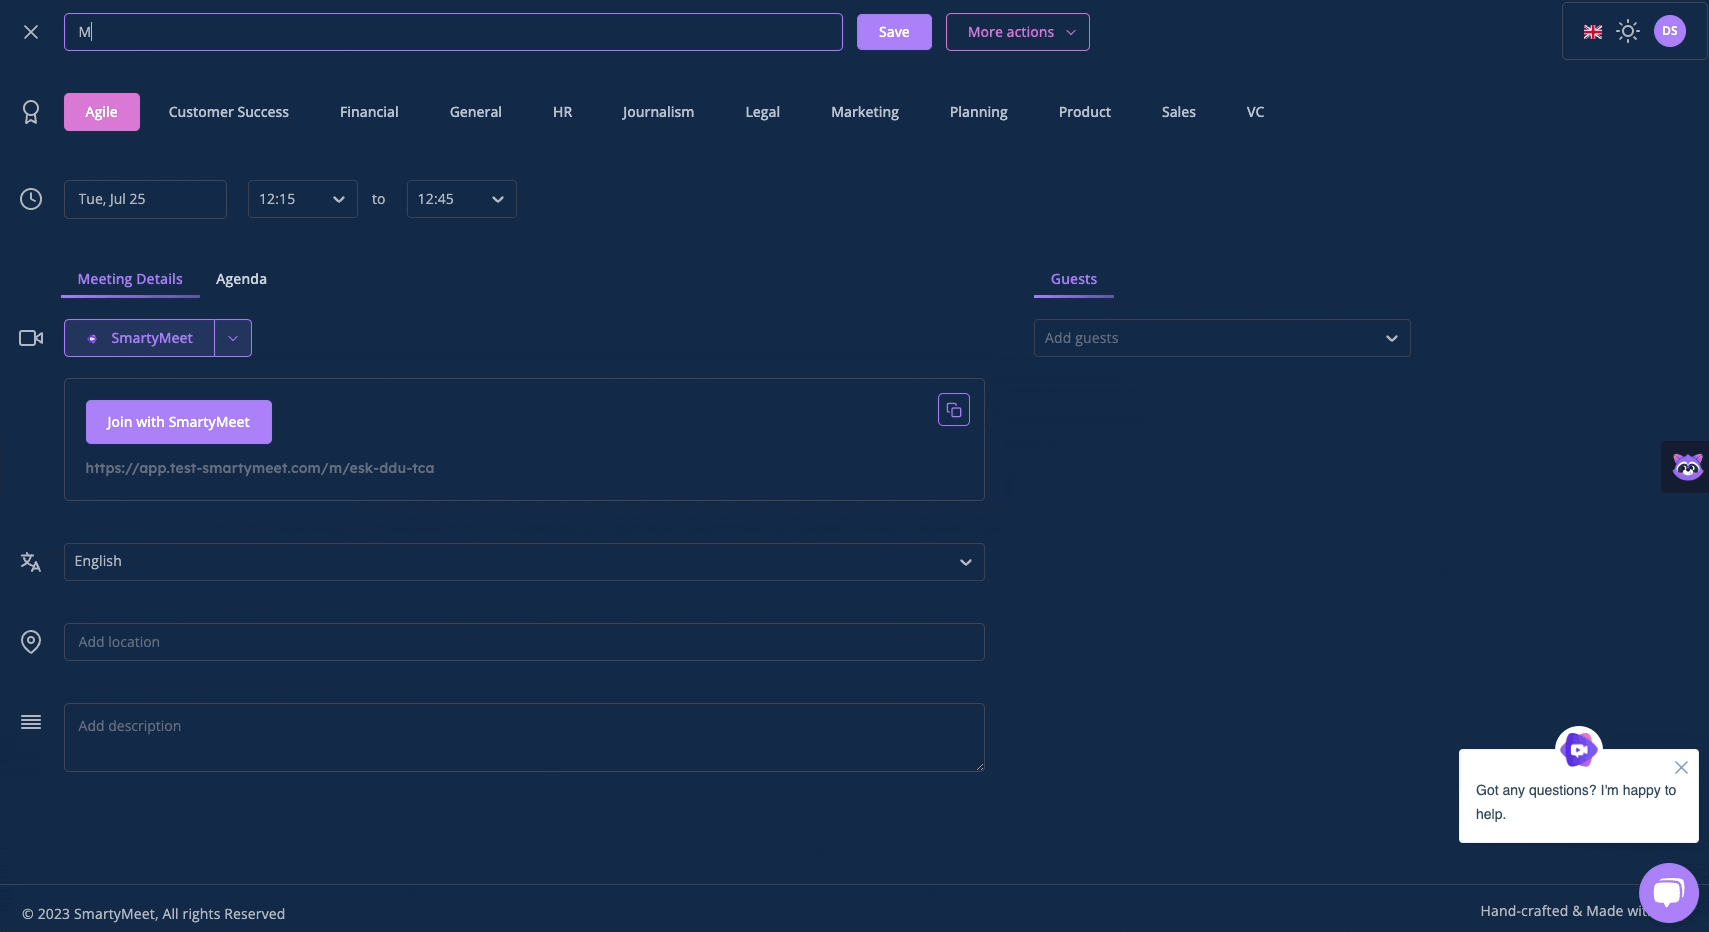Screen dimensions: 1709x932
Task: Select the Marketing category
Action: point(865,112)
